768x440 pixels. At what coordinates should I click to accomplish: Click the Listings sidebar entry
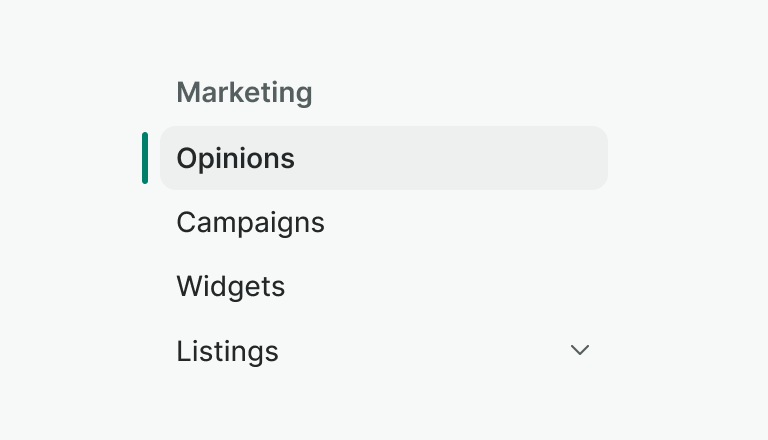tap(228, 352)
